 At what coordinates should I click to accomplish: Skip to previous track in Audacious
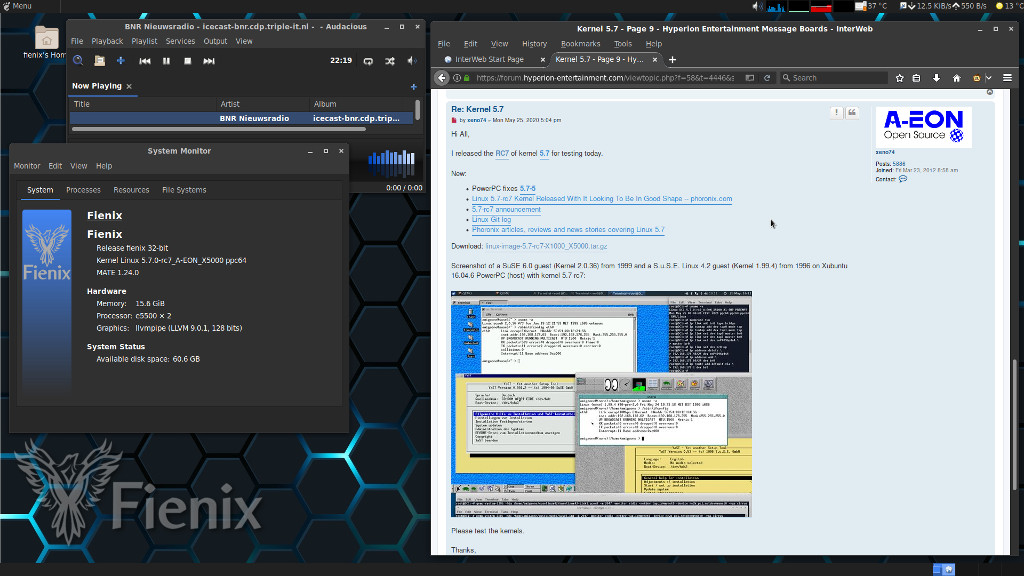(145, 61)
